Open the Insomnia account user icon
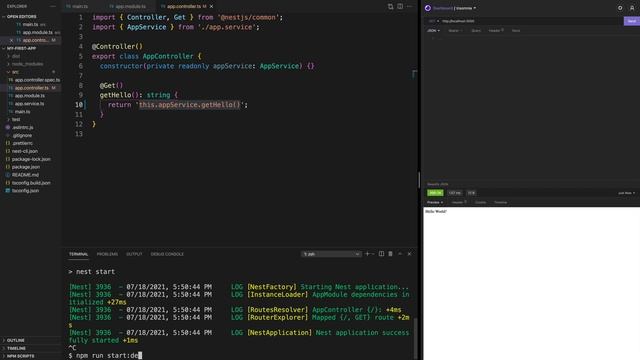 click(x=632, y=8)
